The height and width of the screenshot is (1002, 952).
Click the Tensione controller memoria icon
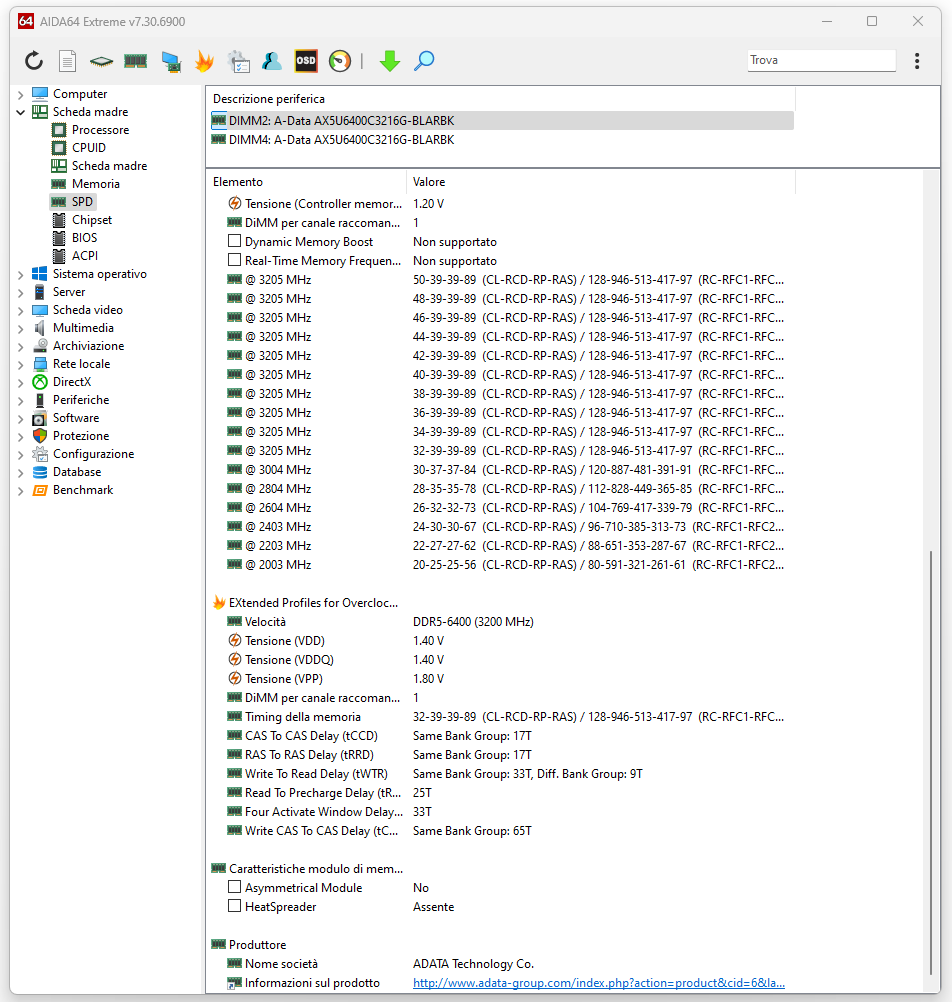point(234,203)
